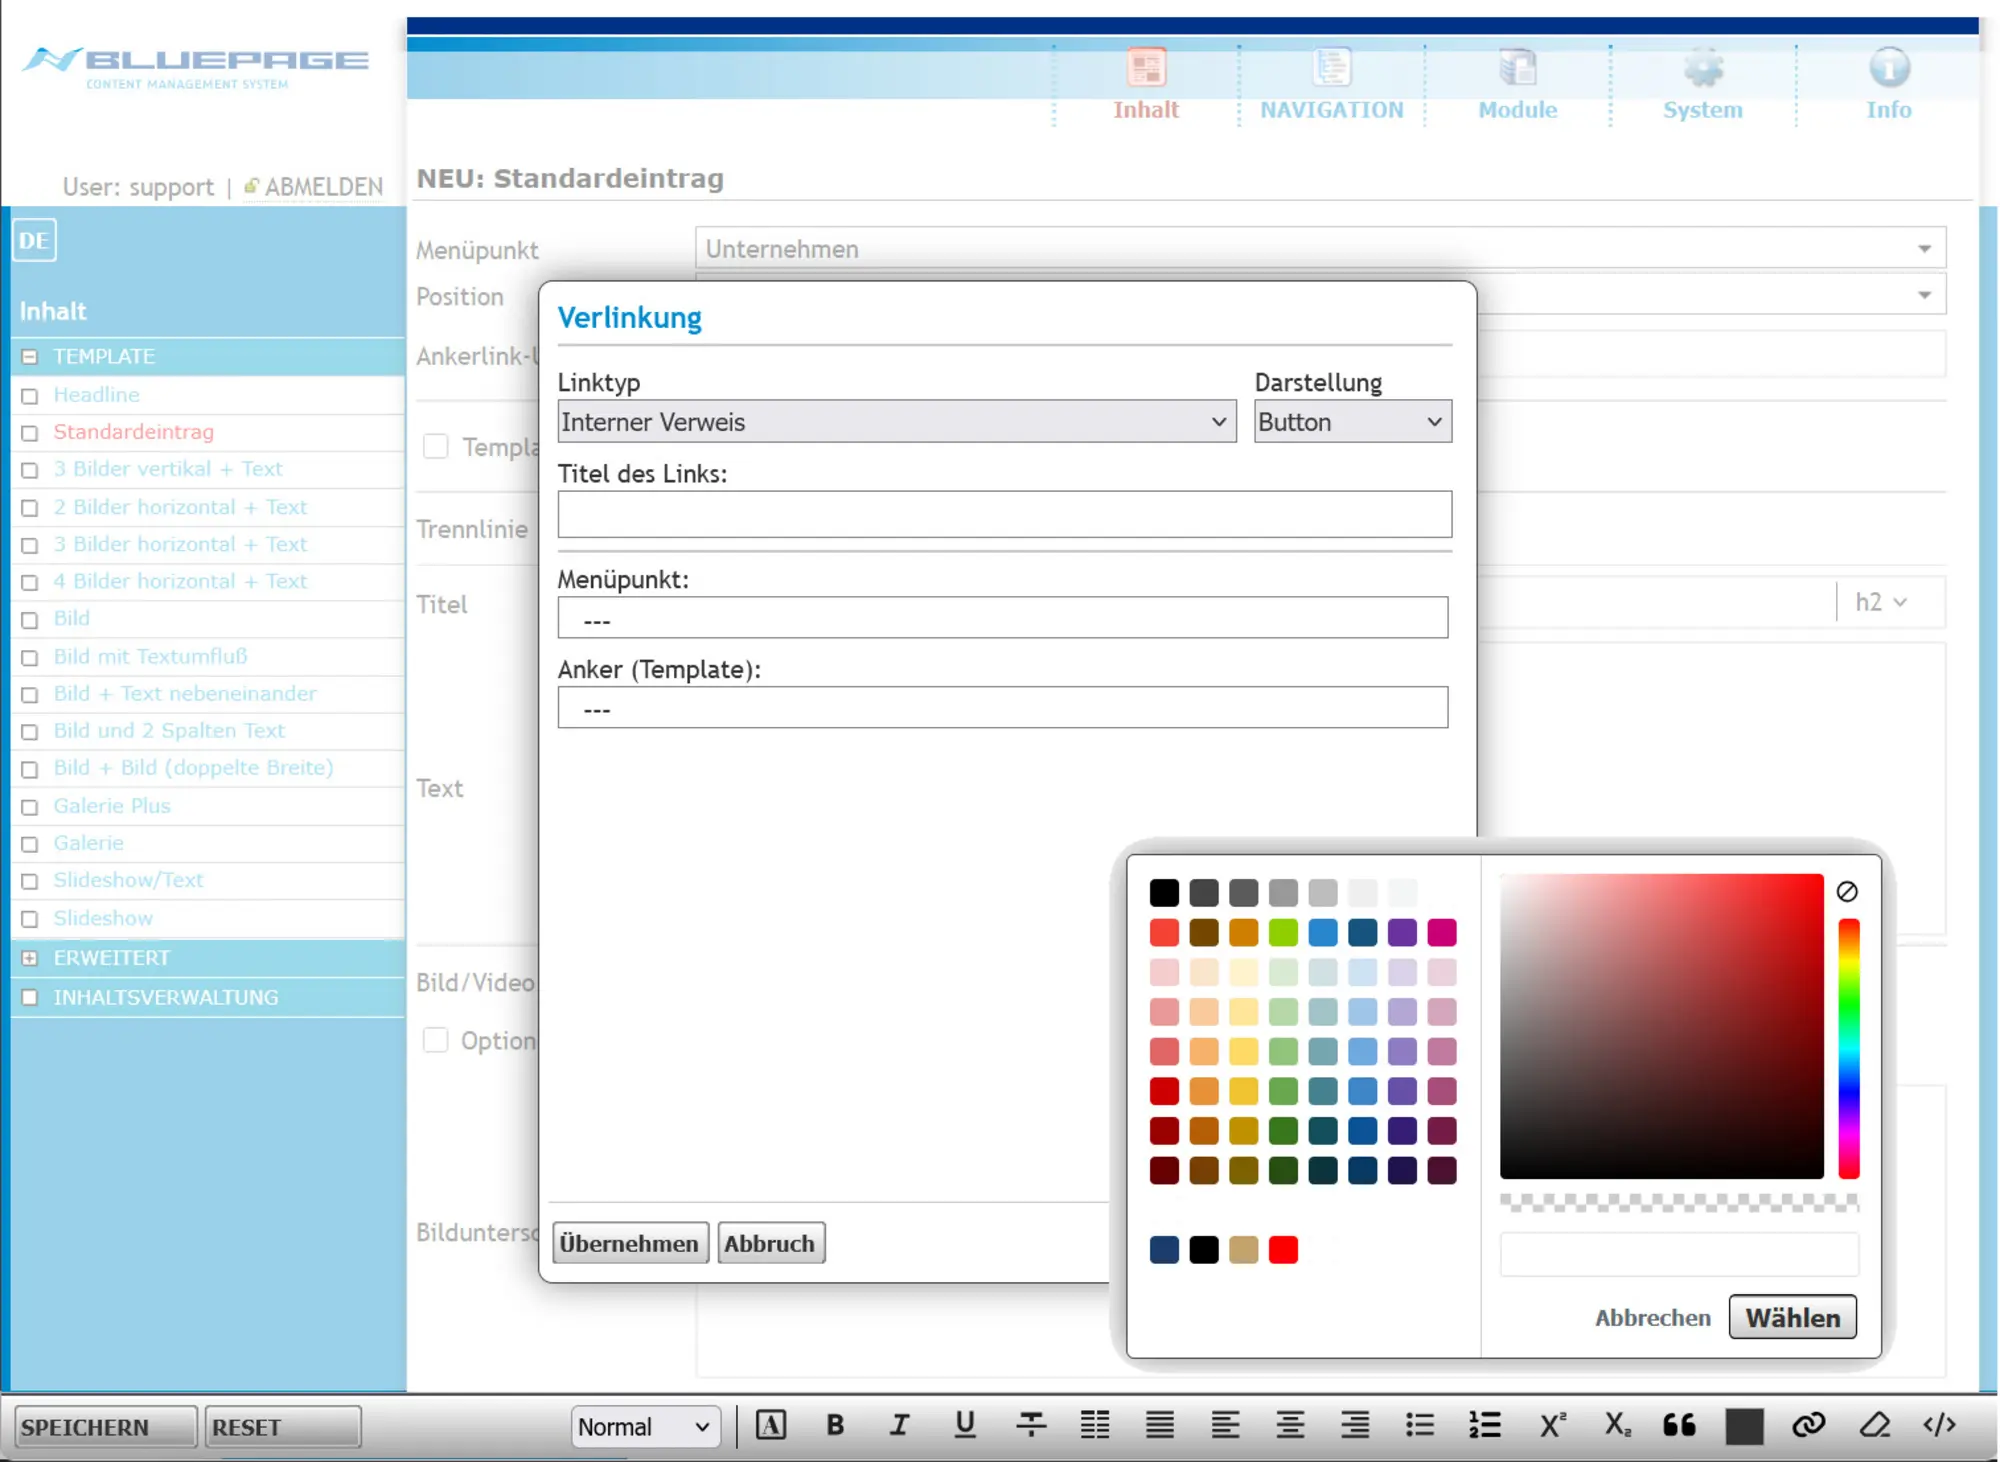Toggle bold formatting in editor toolbar

tap(835, 1425)
